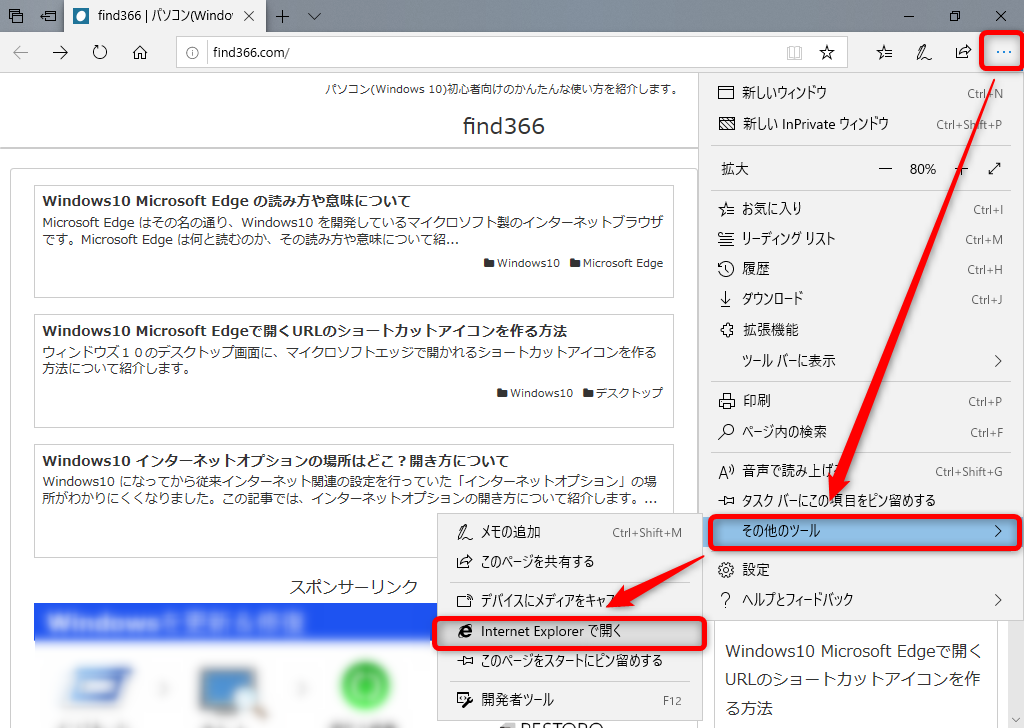Open the site information icon in address bar

192,53
